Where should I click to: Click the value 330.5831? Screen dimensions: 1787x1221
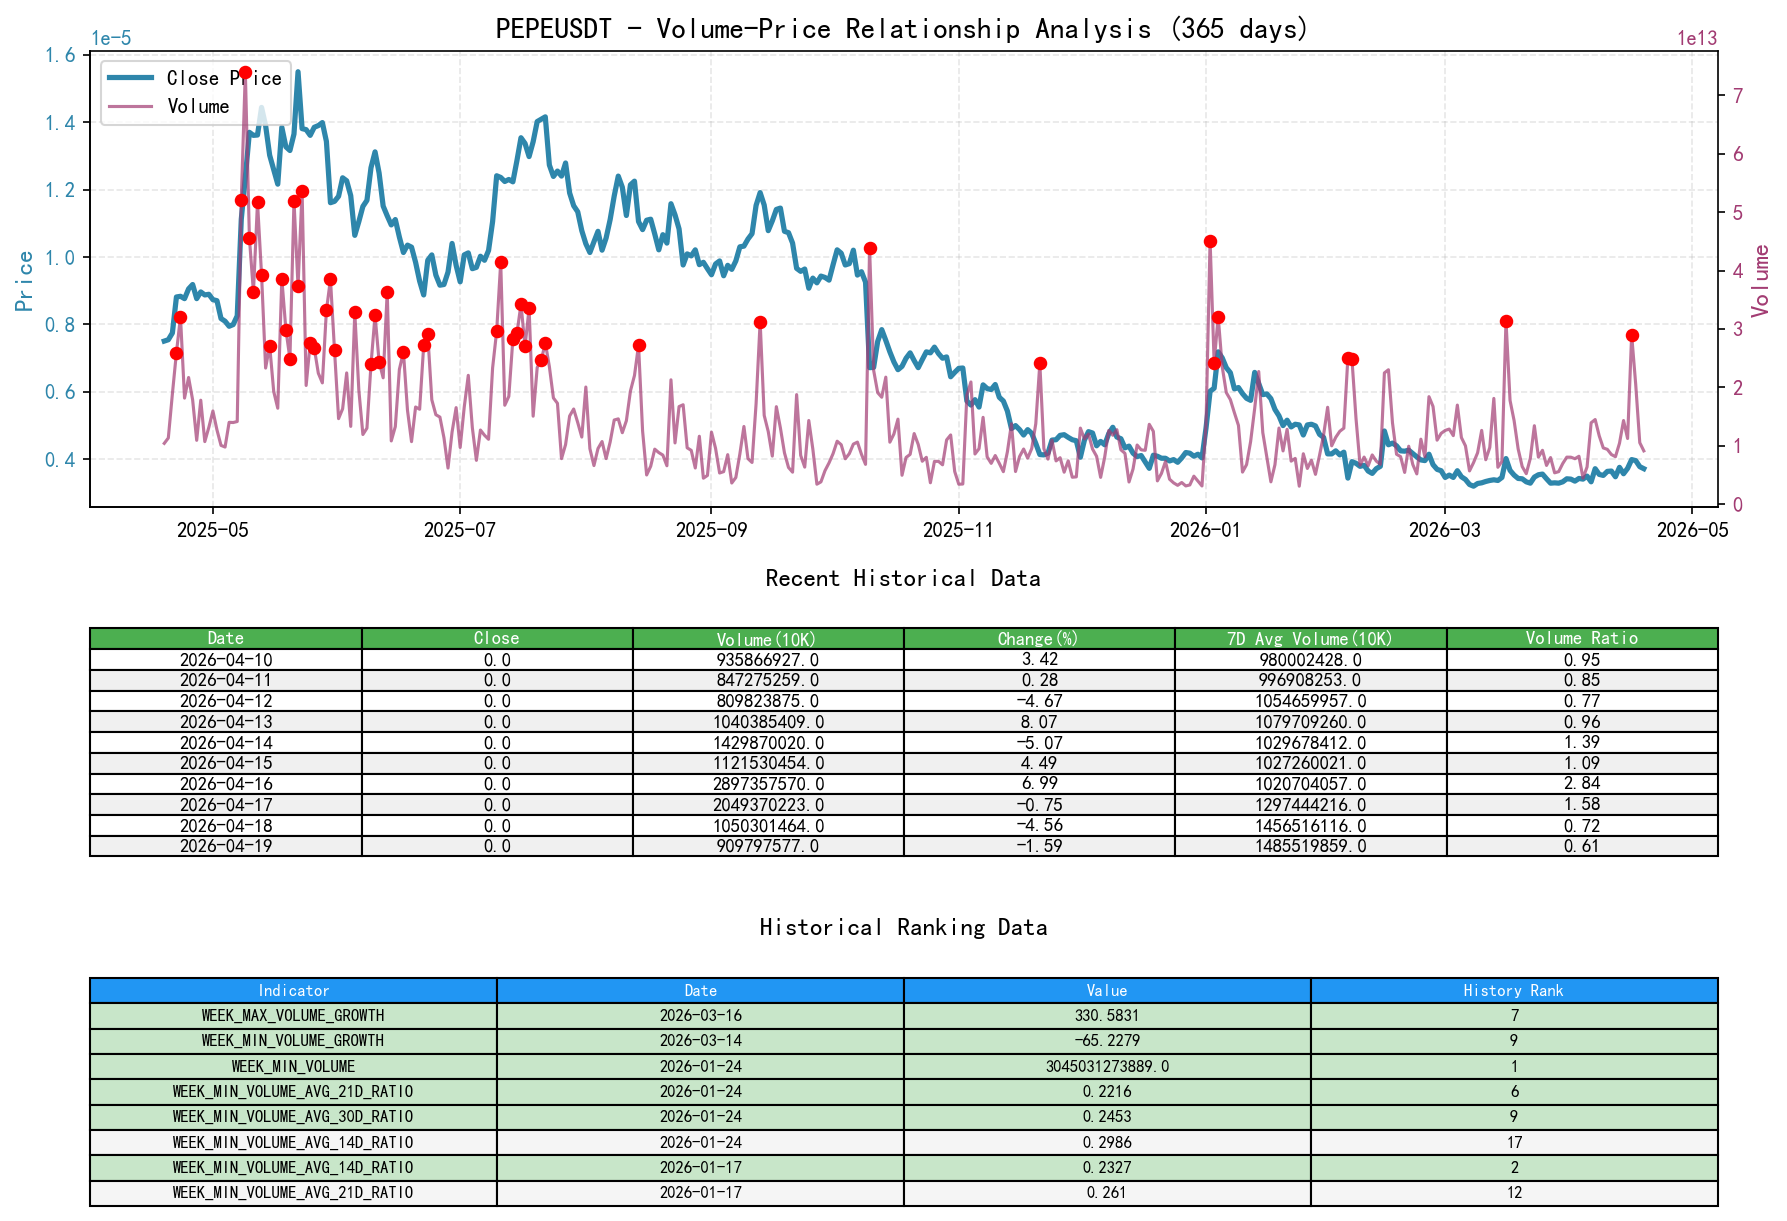1107,1016
